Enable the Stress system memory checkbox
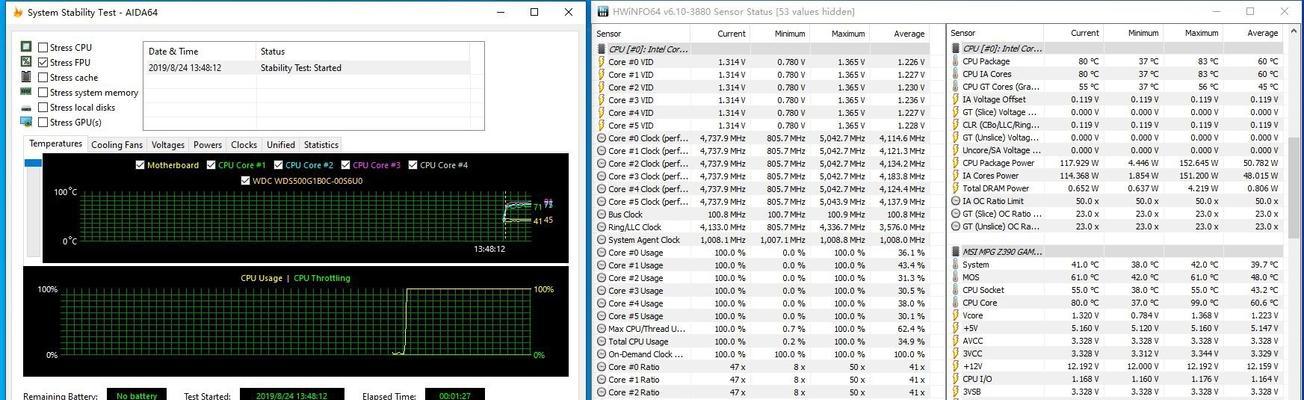The height and width of the screenshot is (400, 1304). click(43, 92)
